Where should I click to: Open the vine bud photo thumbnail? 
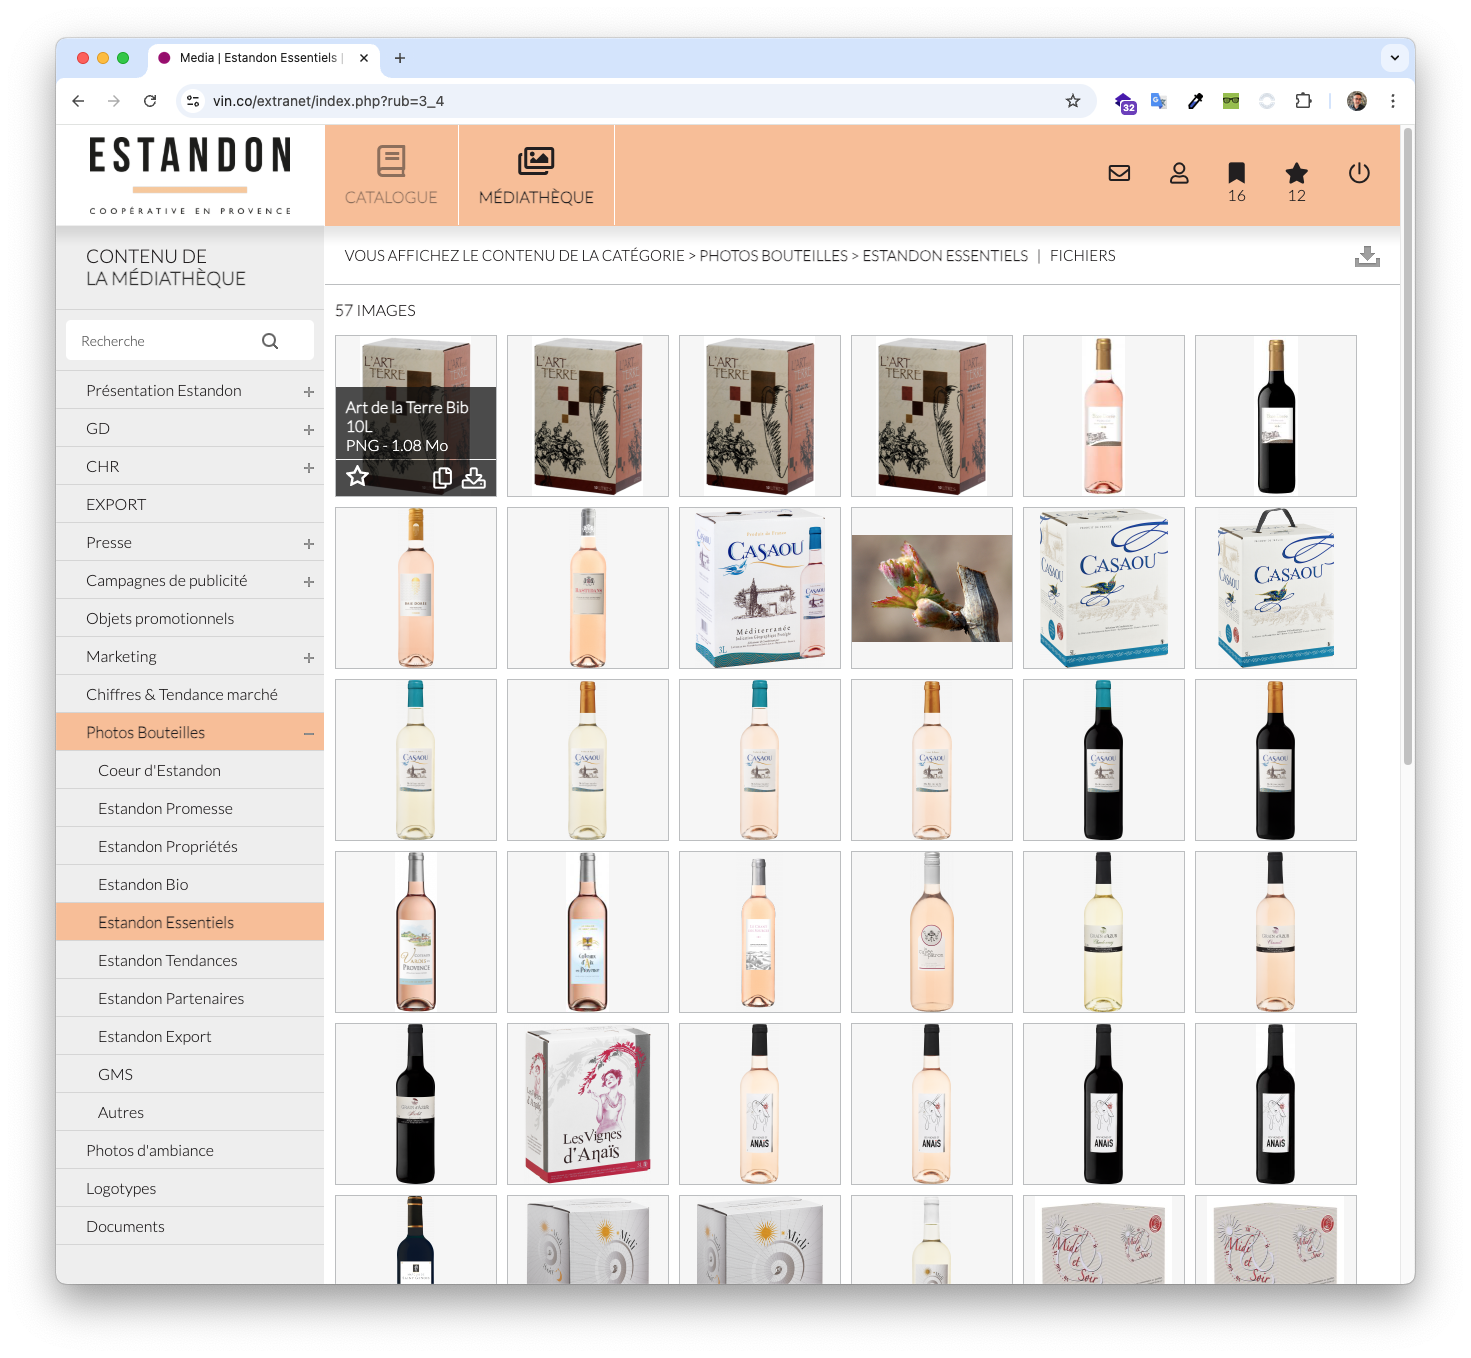pos(932,588)
